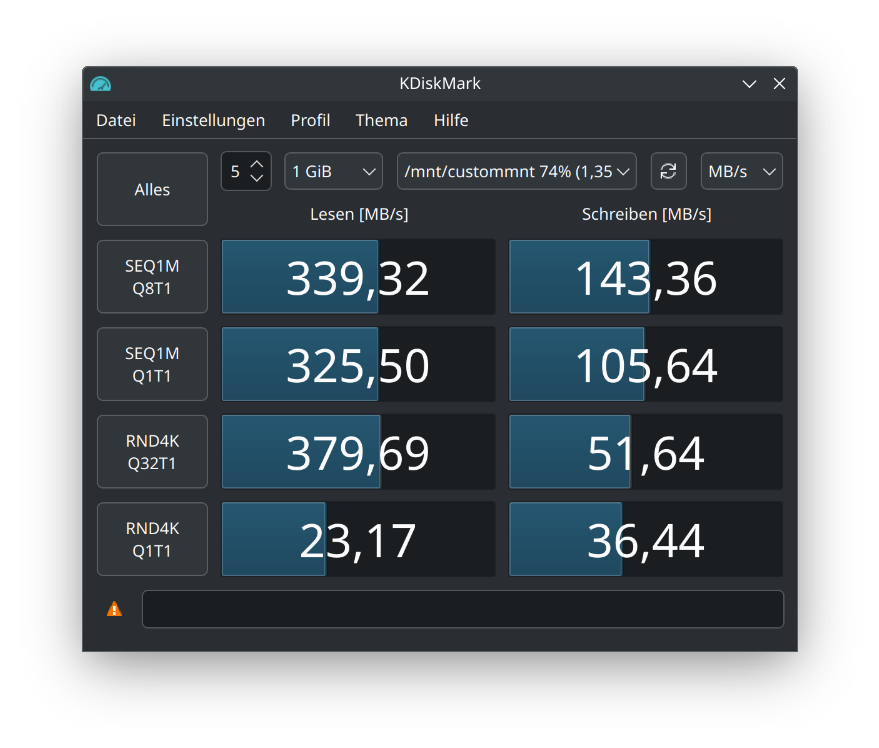Click the 143,36 write result bar
879x748 pixels.
click(x=646, y=276)
